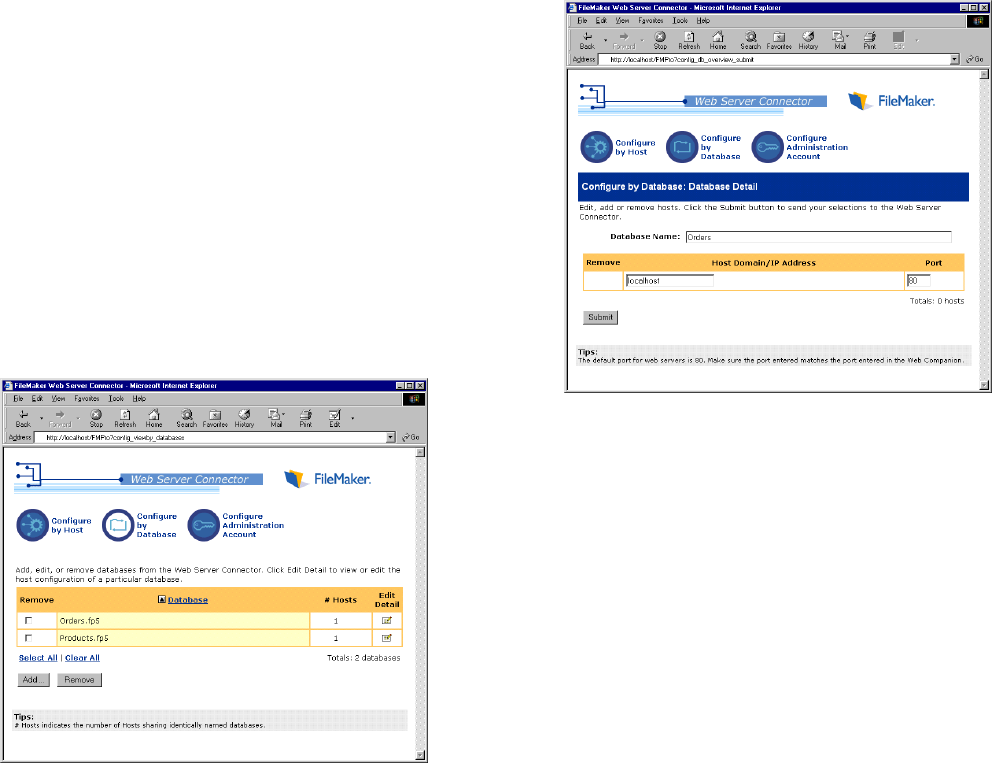Viewport: 992px width, 763px height.
Task: Open Back history arrow in database list window
Action: coord(42,418)
